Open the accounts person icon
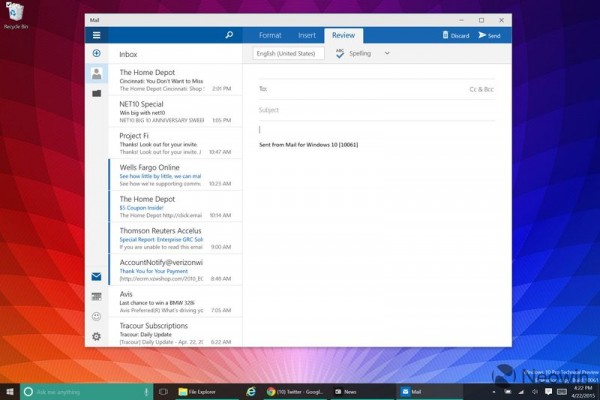Viewport: 600px width, 400px height. point(97,73)
